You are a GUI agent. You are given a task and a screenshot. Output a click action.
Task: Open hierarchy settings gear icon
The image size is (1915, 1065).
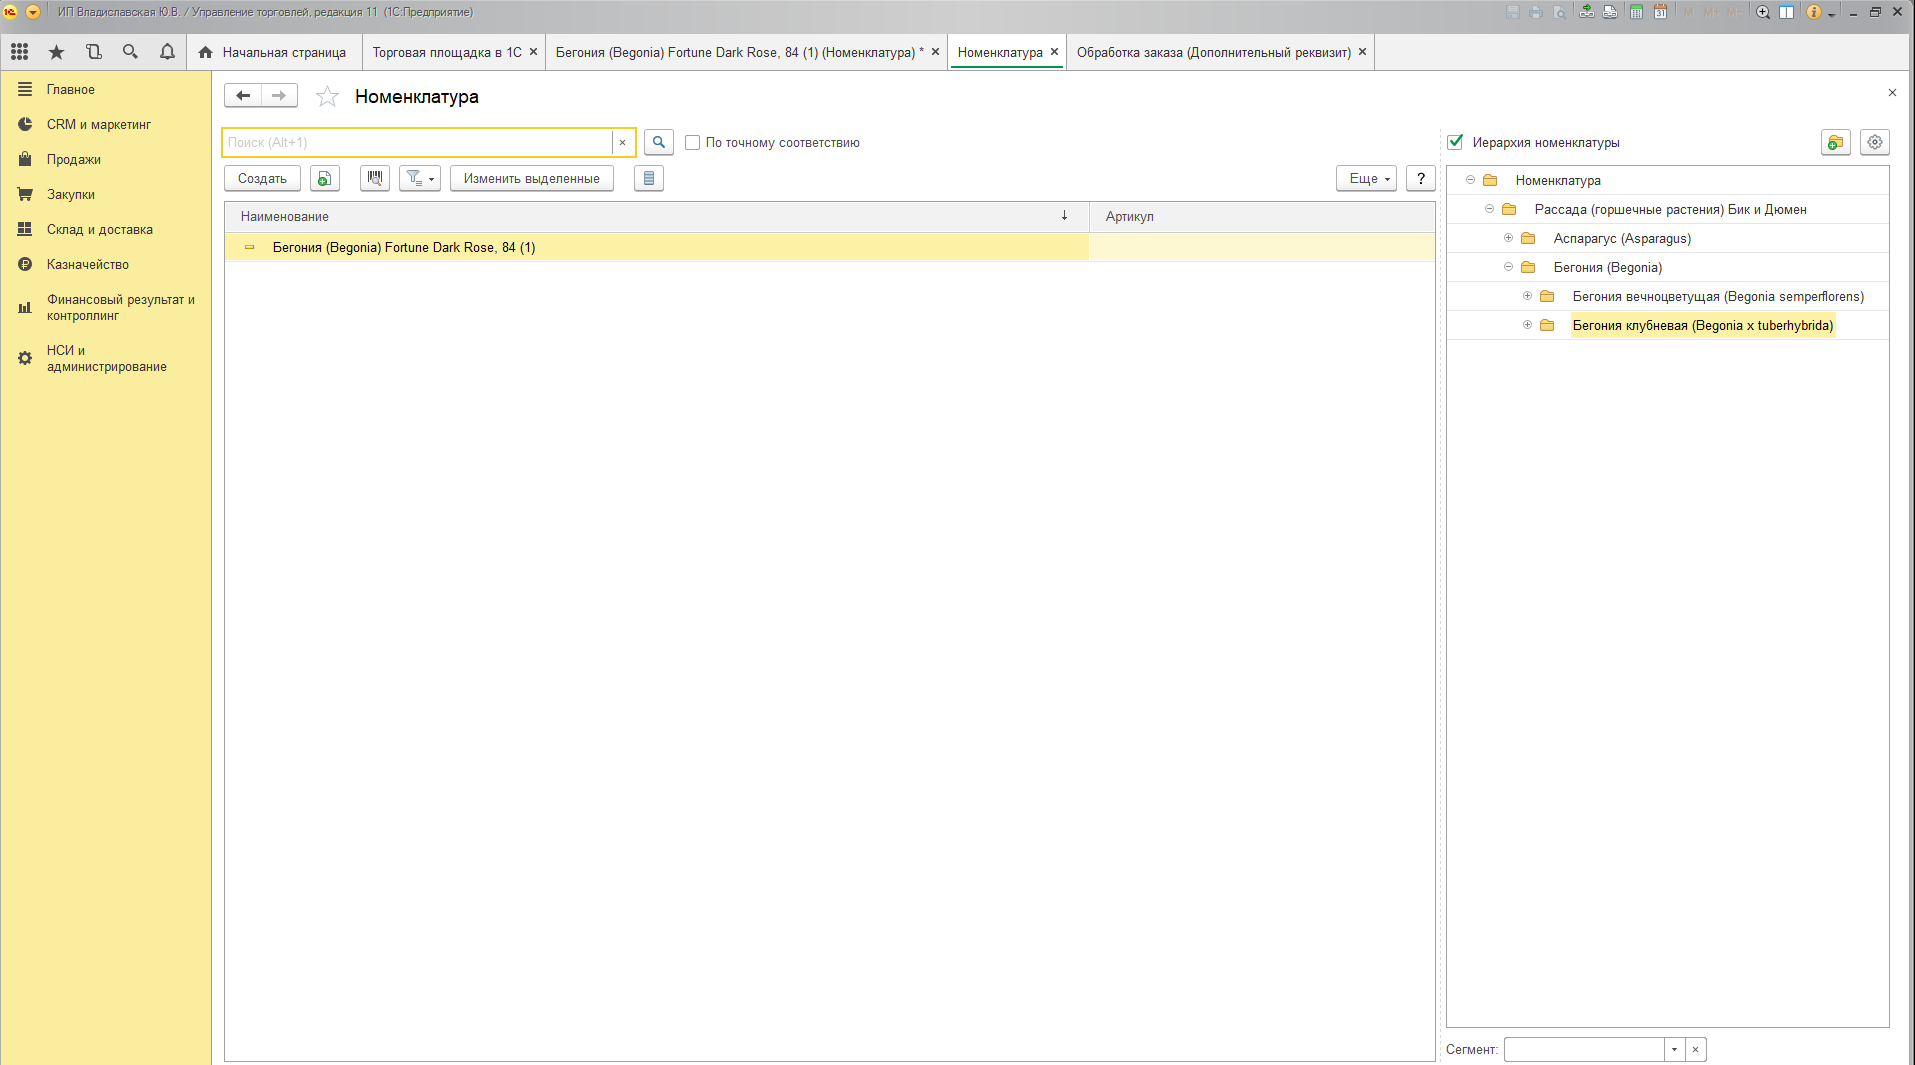pyautogui.click(x=1874, y=142)
